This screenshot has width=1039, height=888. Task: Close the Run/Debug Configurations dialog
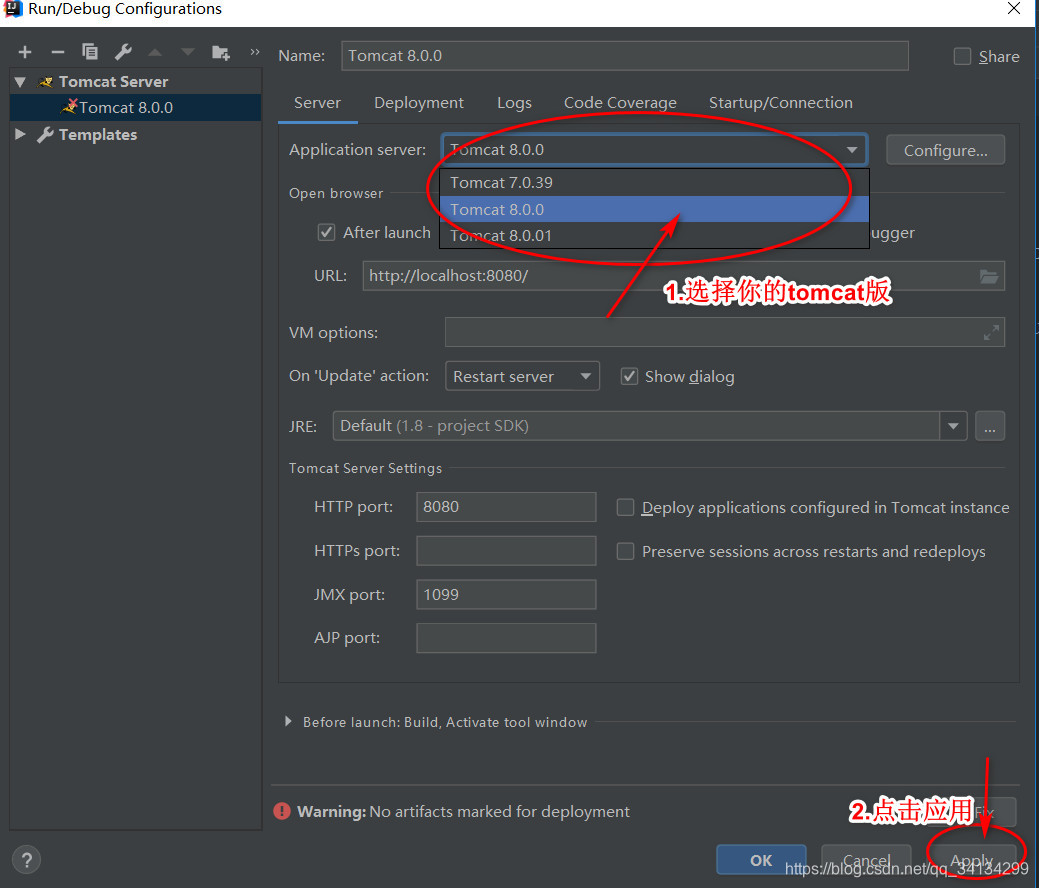[x=1014, y=9]
